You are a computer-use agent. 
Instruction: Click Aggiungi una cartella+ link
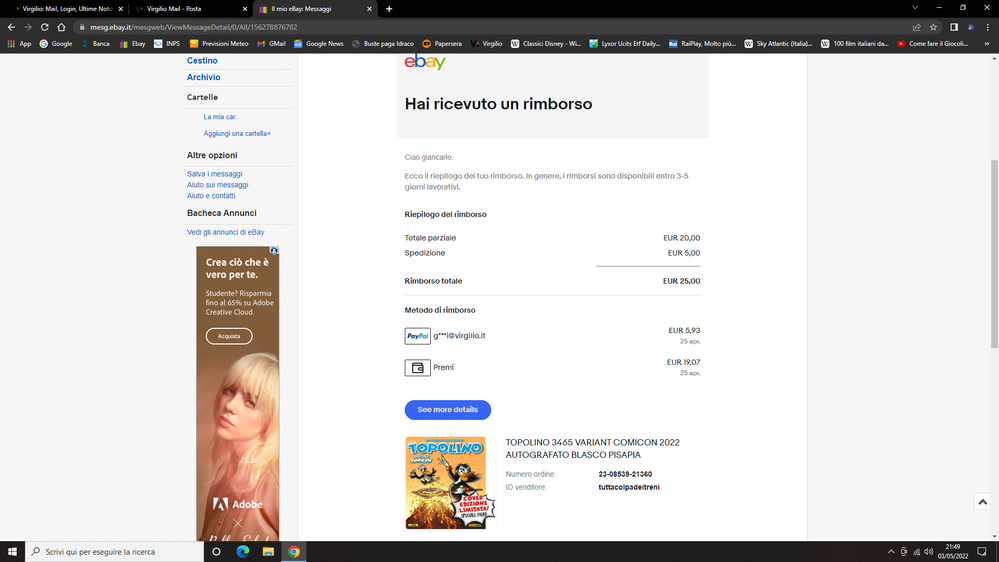[237, 133]
